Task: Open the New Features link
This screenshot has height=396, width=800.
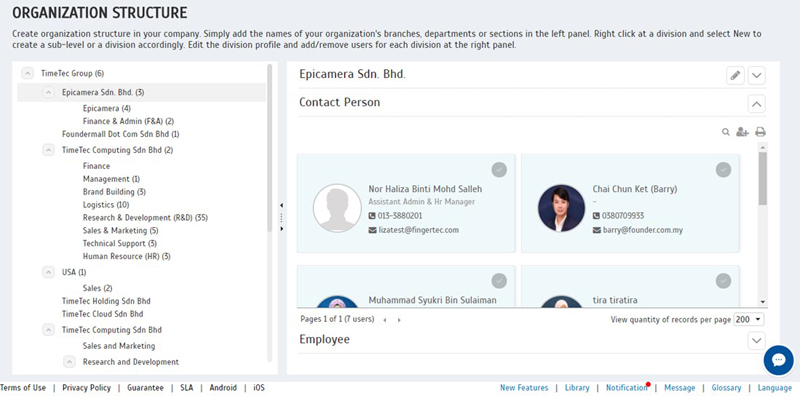Action: point(524,388)
